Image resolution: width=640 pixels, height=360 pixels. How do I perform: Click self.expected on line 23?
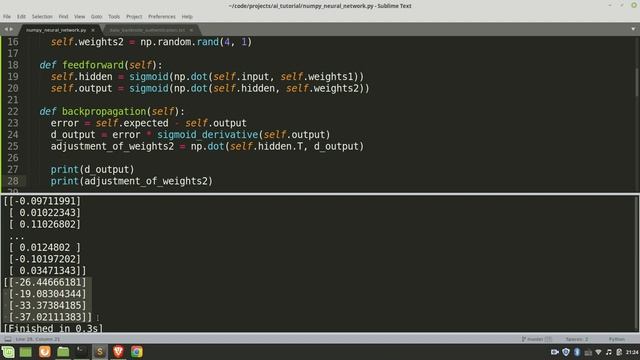point(132,123)
